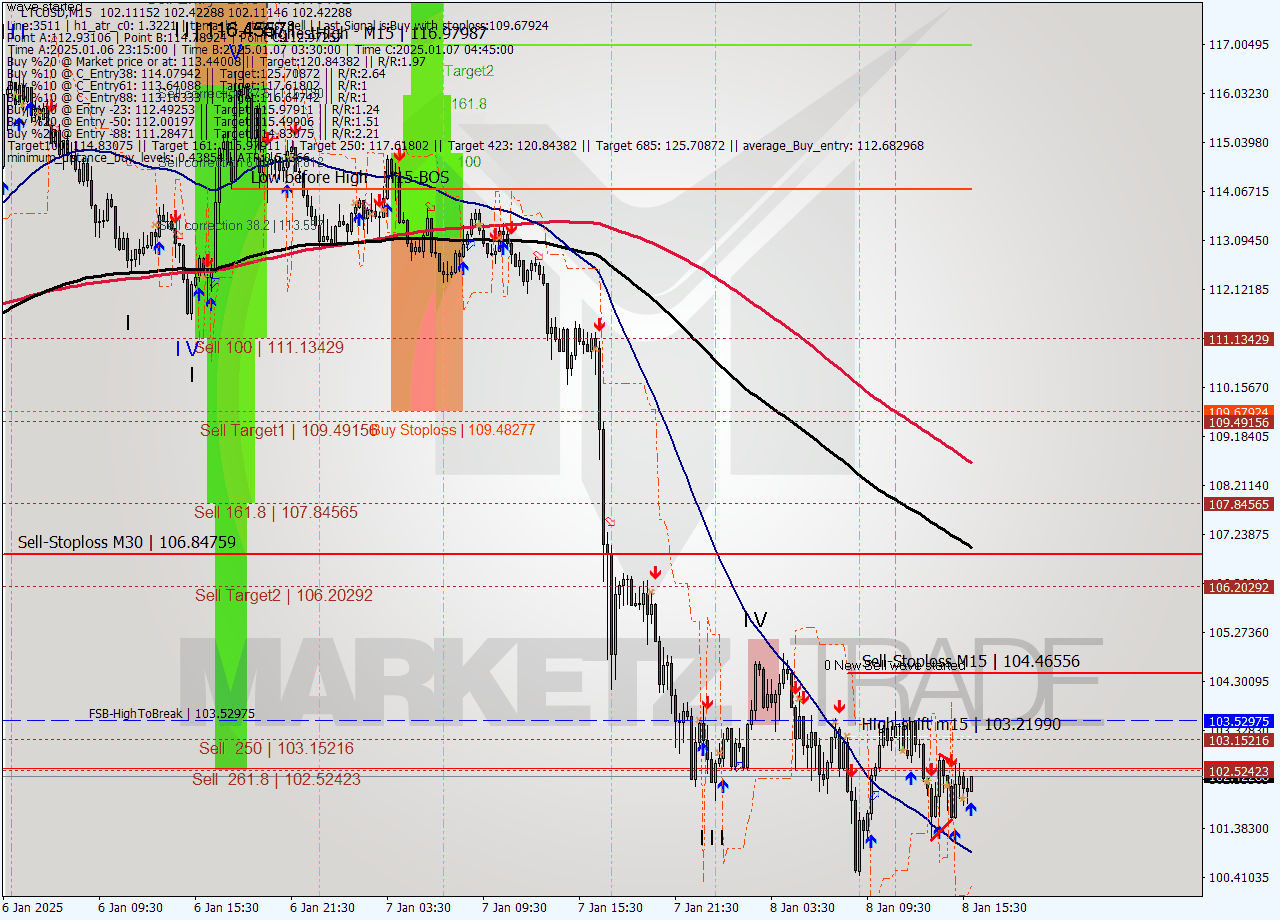
Task: Click the 115.03980 price axis value
Action: [1239, 143]
